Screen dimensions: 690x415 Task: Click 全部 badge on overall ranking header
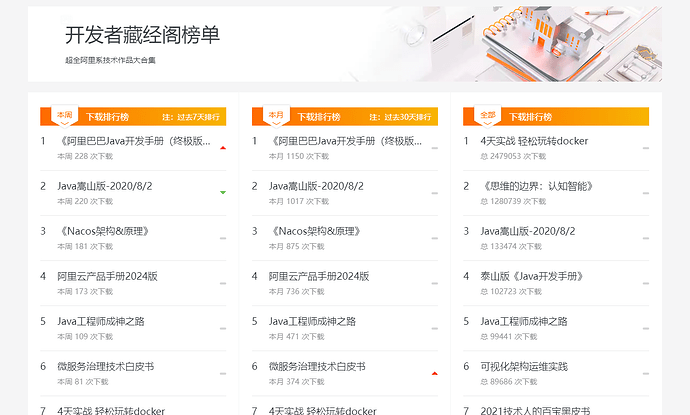click(x=488, y=115)
